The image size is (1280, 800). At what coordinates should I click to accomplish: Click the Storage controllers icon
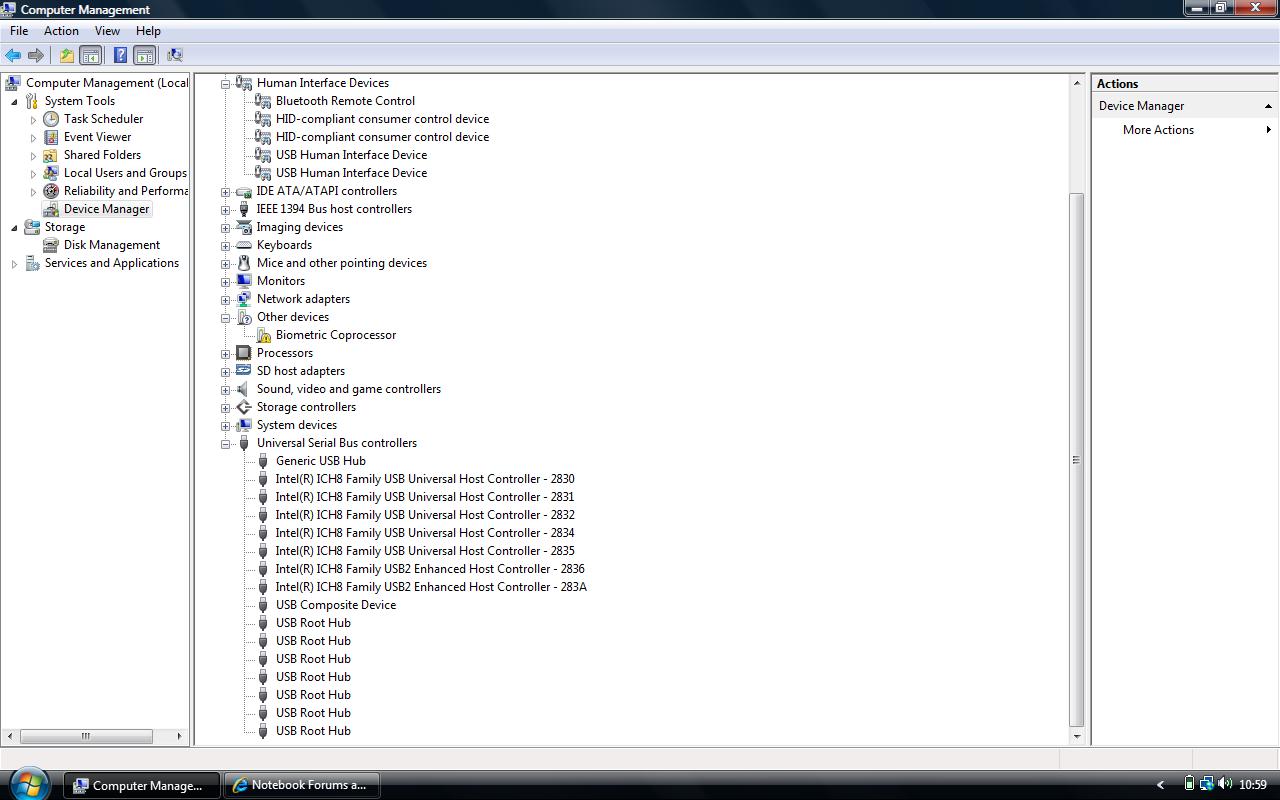click(x=244, y=407)
